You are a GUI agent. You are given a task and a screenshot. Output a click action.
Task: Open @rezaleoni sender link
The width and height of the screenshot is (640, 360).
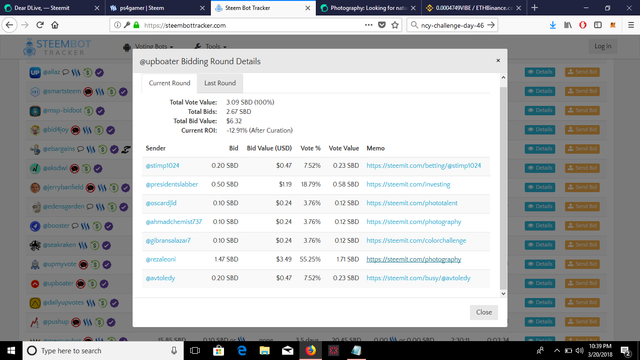pyautogui.click(x=161, y=259)
